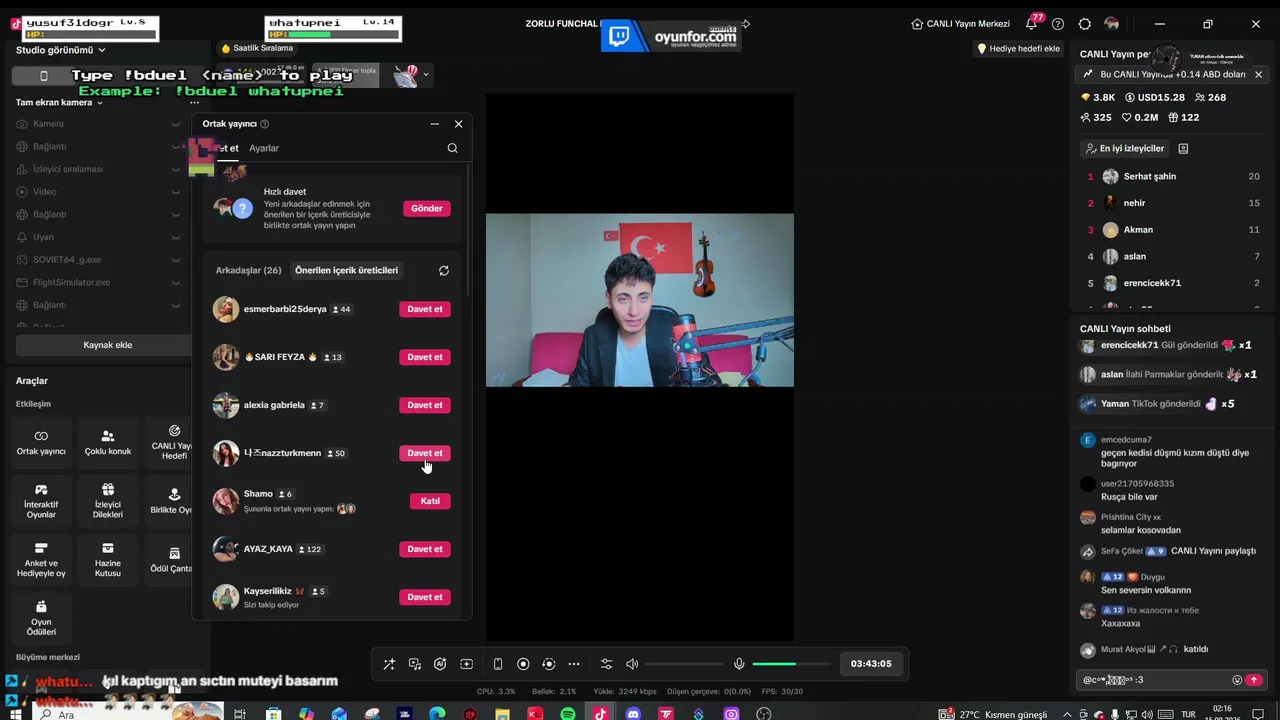1280x720 pixels.
Task: Open the viewer list icon beside En iyi izleyiciler
Action: coord(1183,148)
